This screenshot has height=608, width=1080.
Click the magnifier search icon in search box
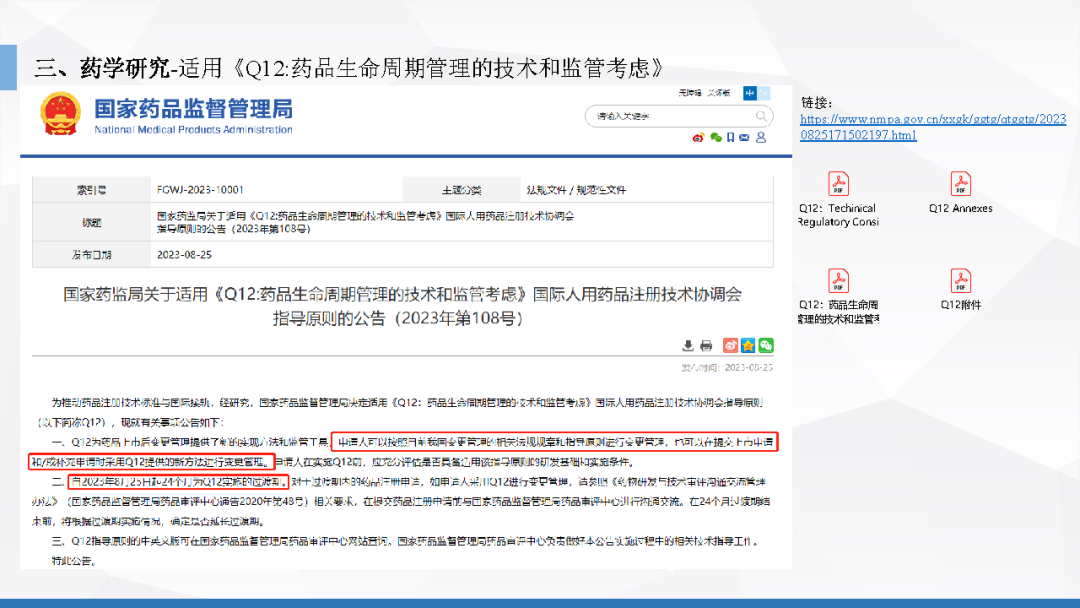pyautogui.click(x=762, y=116)
